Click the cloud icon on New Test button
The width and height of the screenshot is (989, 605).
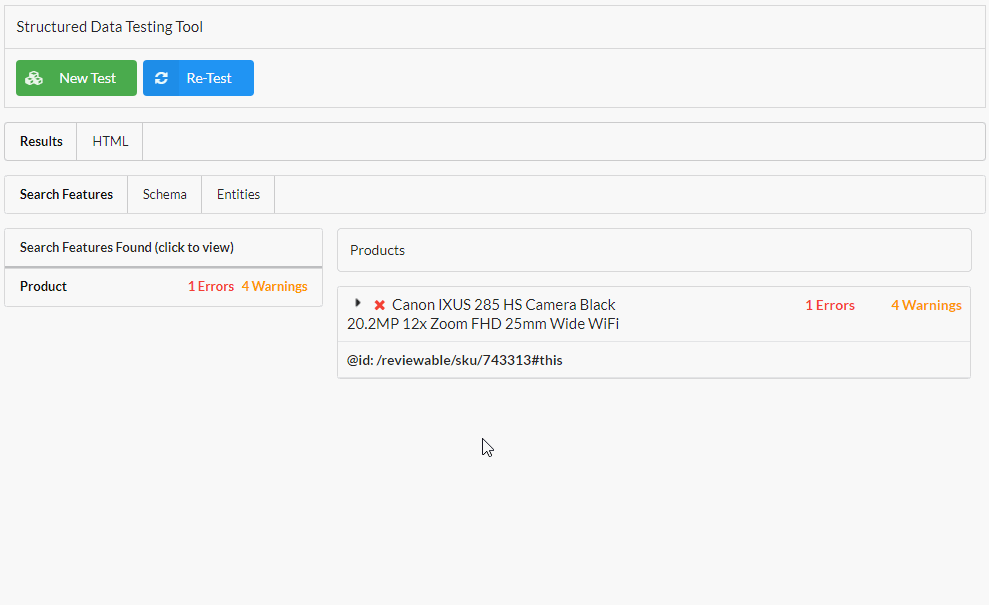[x=34, y=77]
